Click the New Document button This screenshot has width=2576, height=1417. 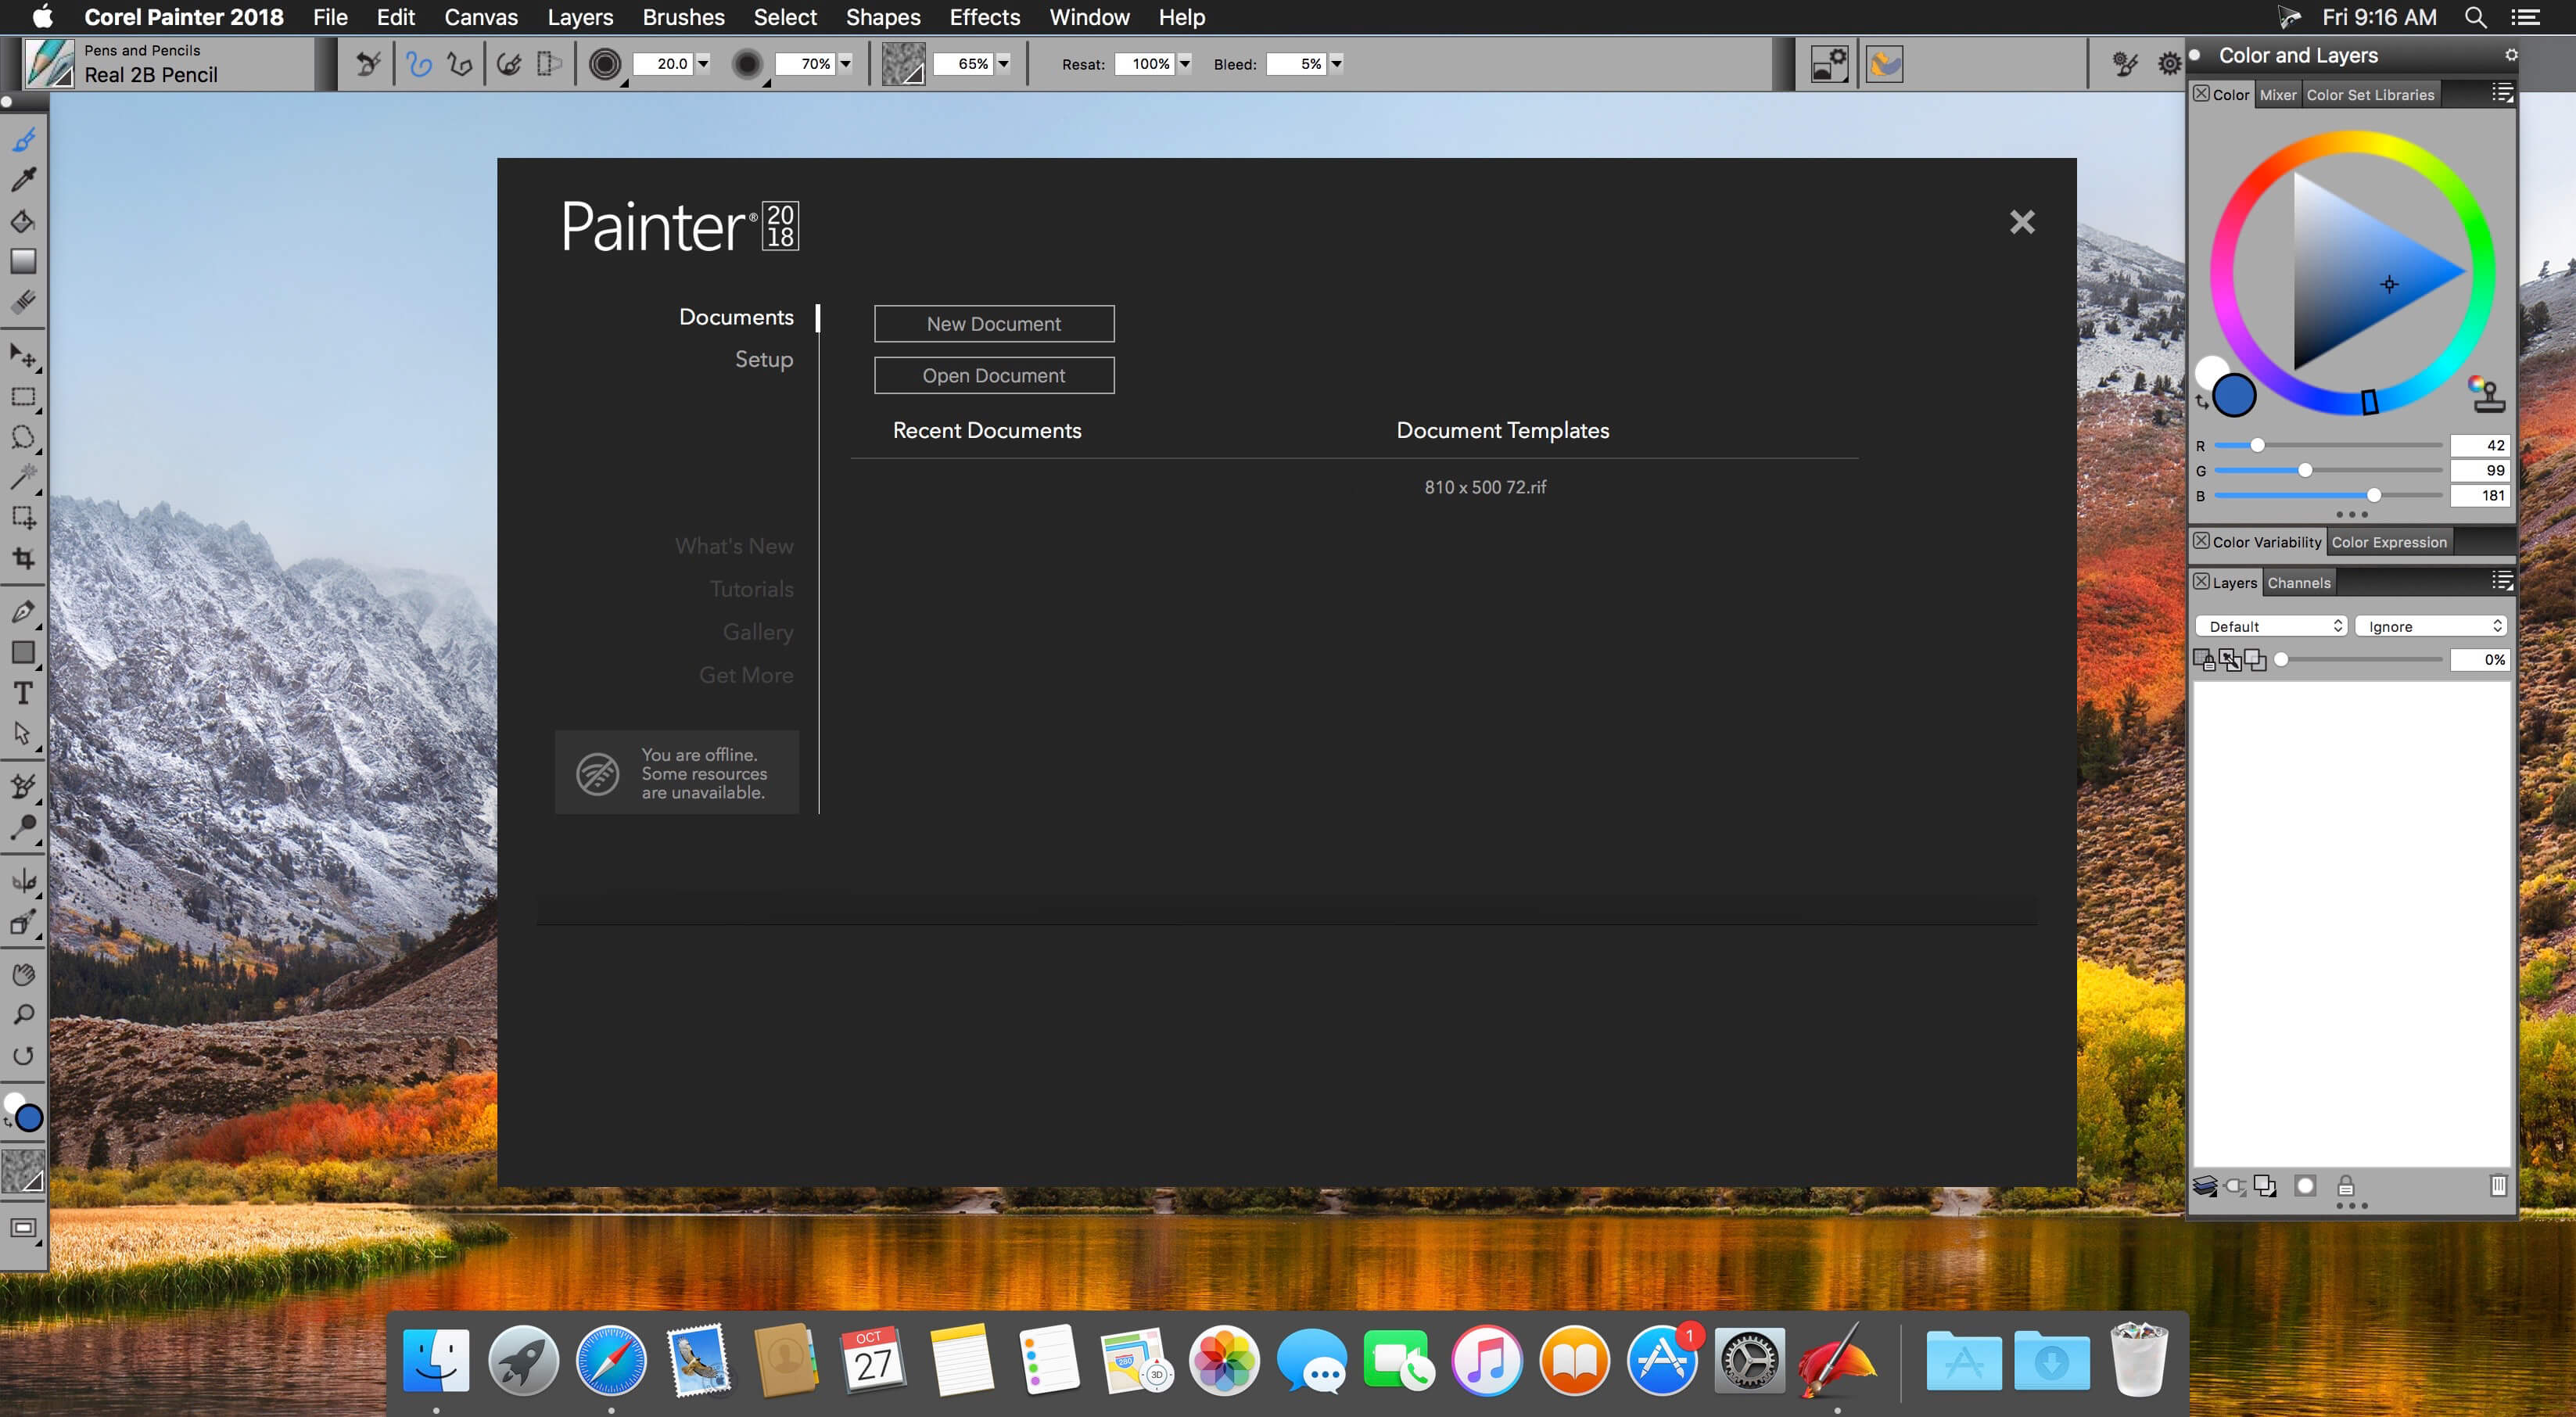994,324
